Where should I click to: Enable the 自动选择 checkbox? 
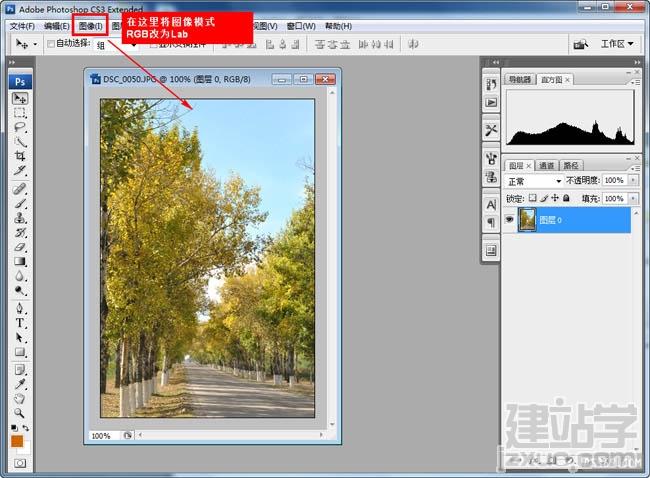click(x=51, y=44)
